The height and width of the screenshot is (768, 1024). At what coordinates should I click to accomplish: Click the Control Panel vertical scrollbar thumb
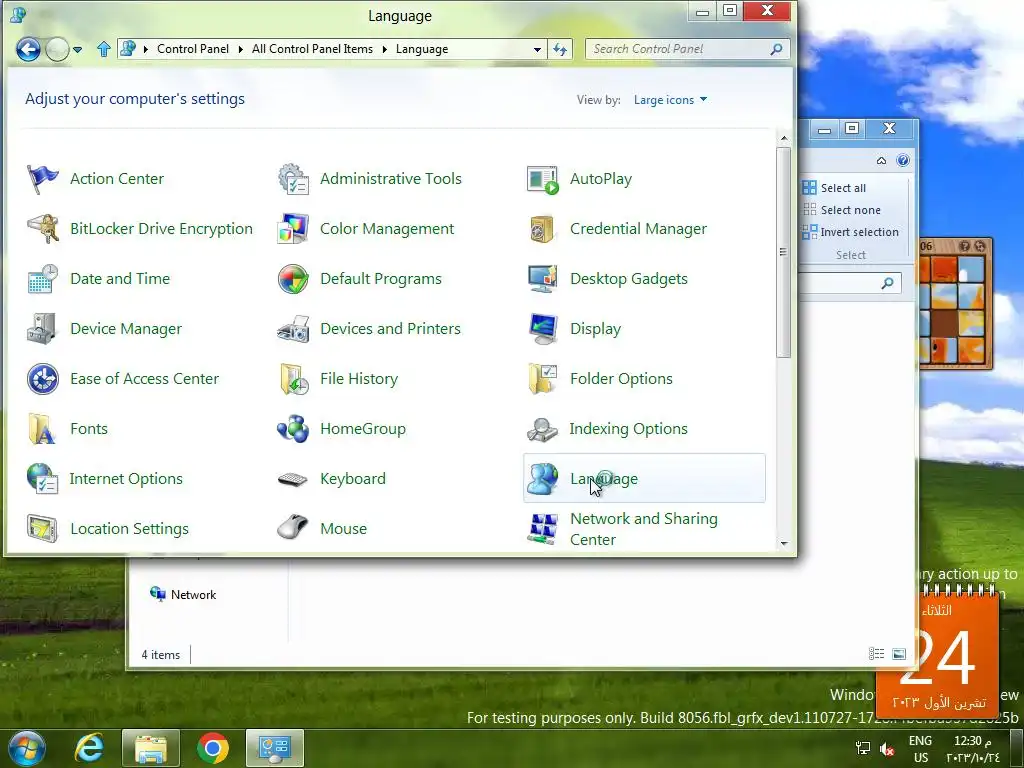(784, 252)
